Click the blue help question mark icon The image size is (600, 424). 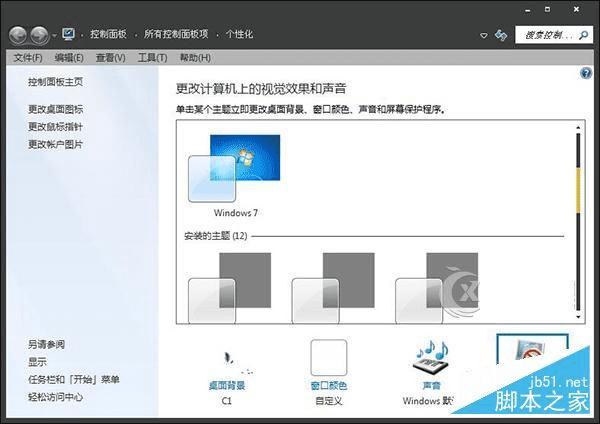pyautogui.click(x=586, y=73)
